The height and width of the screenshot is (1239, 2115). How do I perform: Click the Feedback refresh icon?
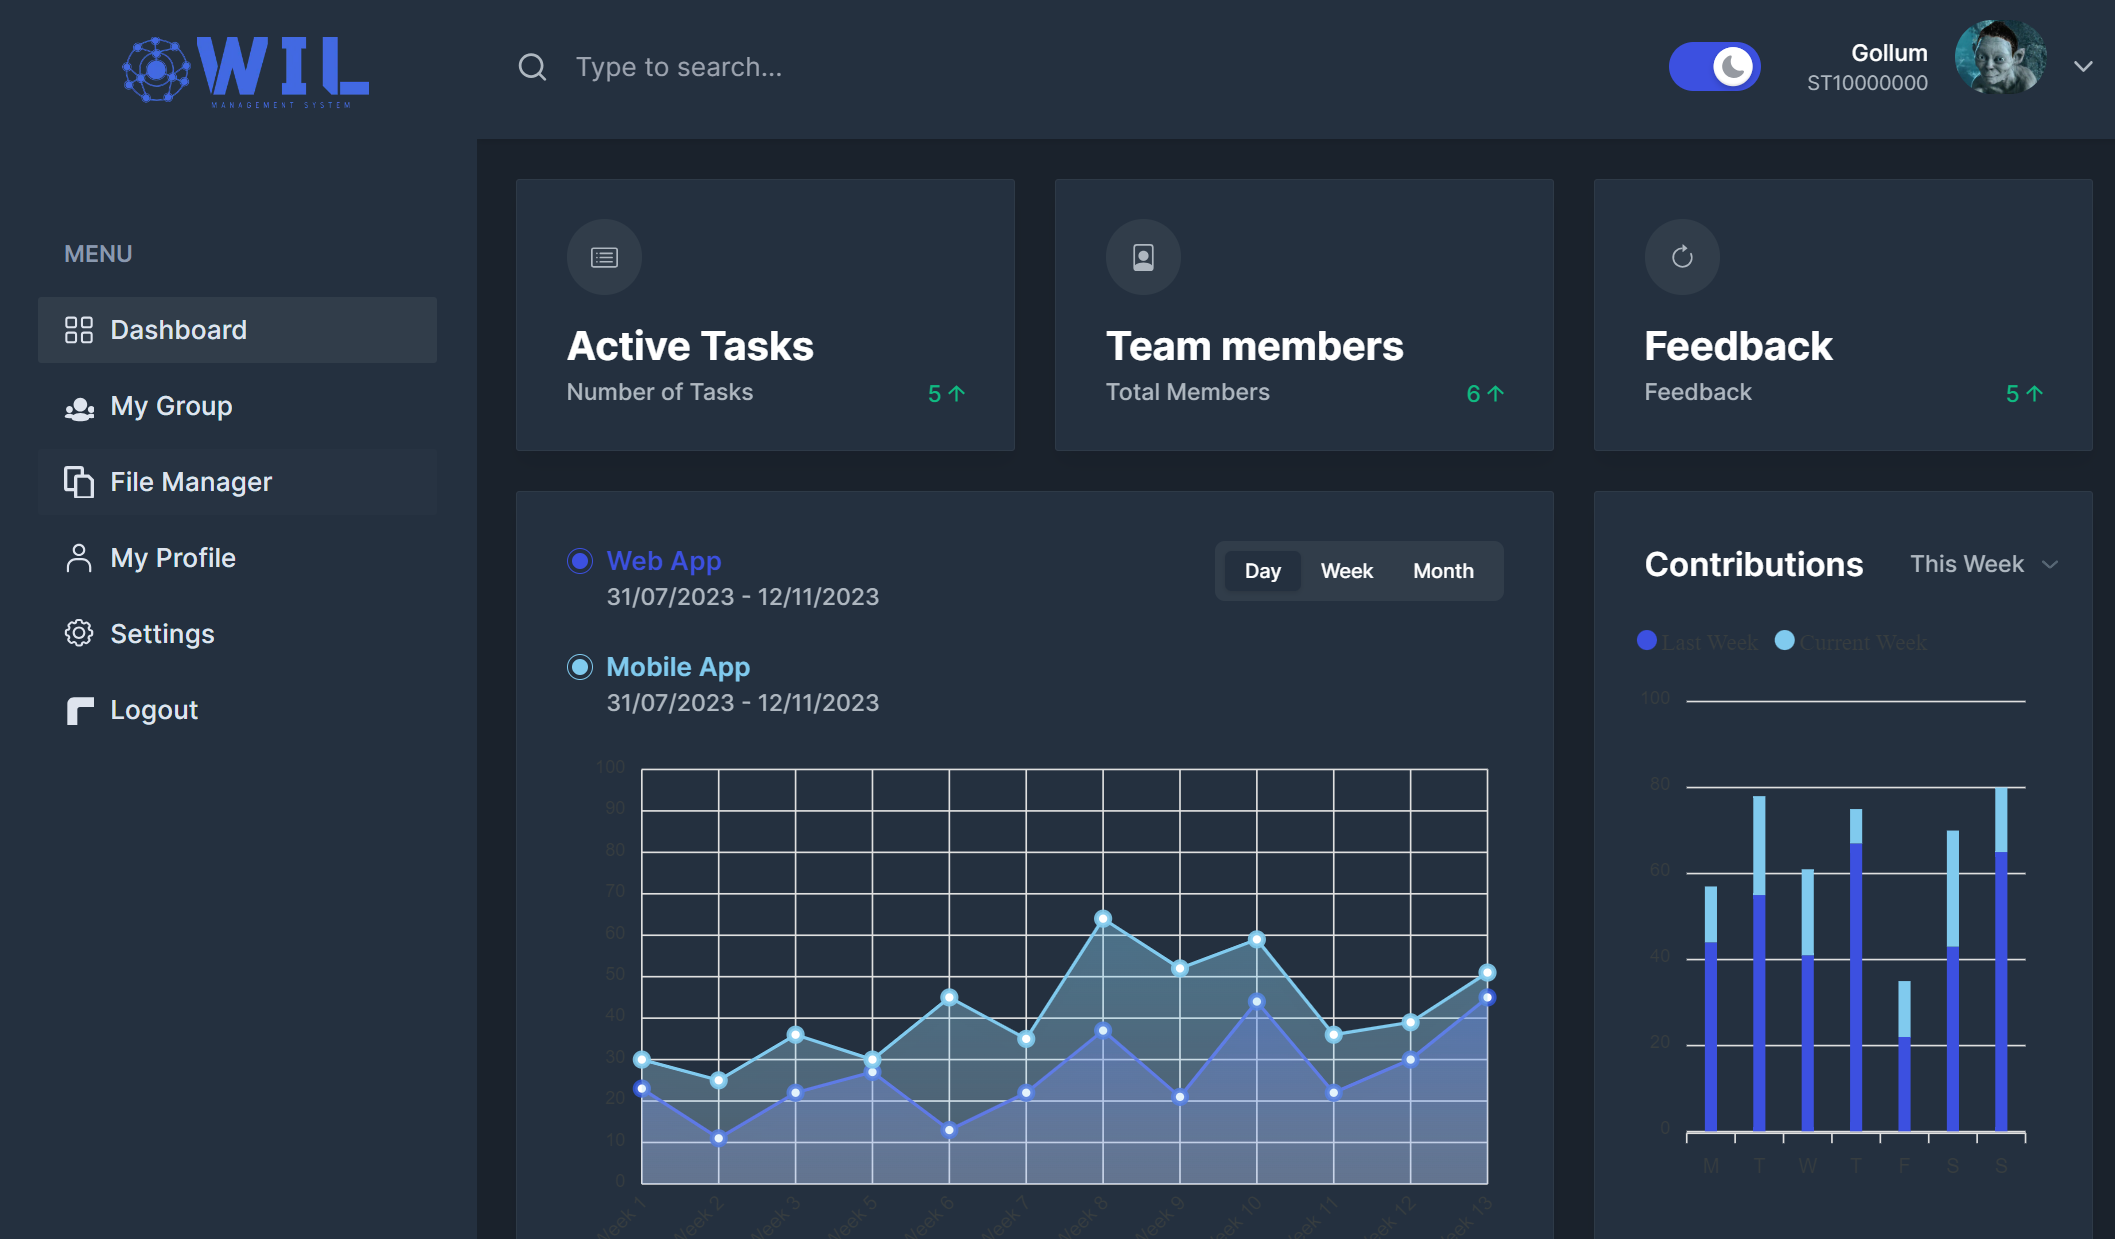[1682, 257]
